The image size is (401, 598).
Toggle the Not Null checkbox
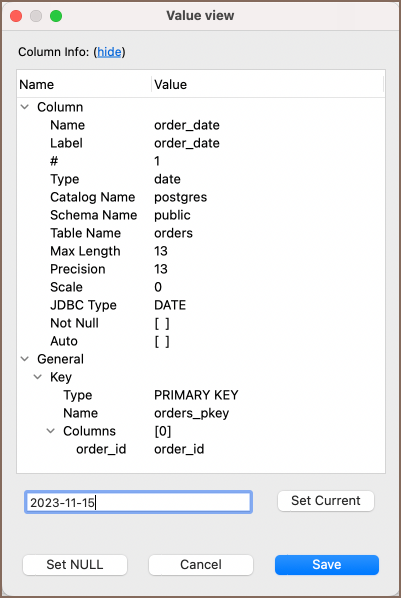(162, 323)
